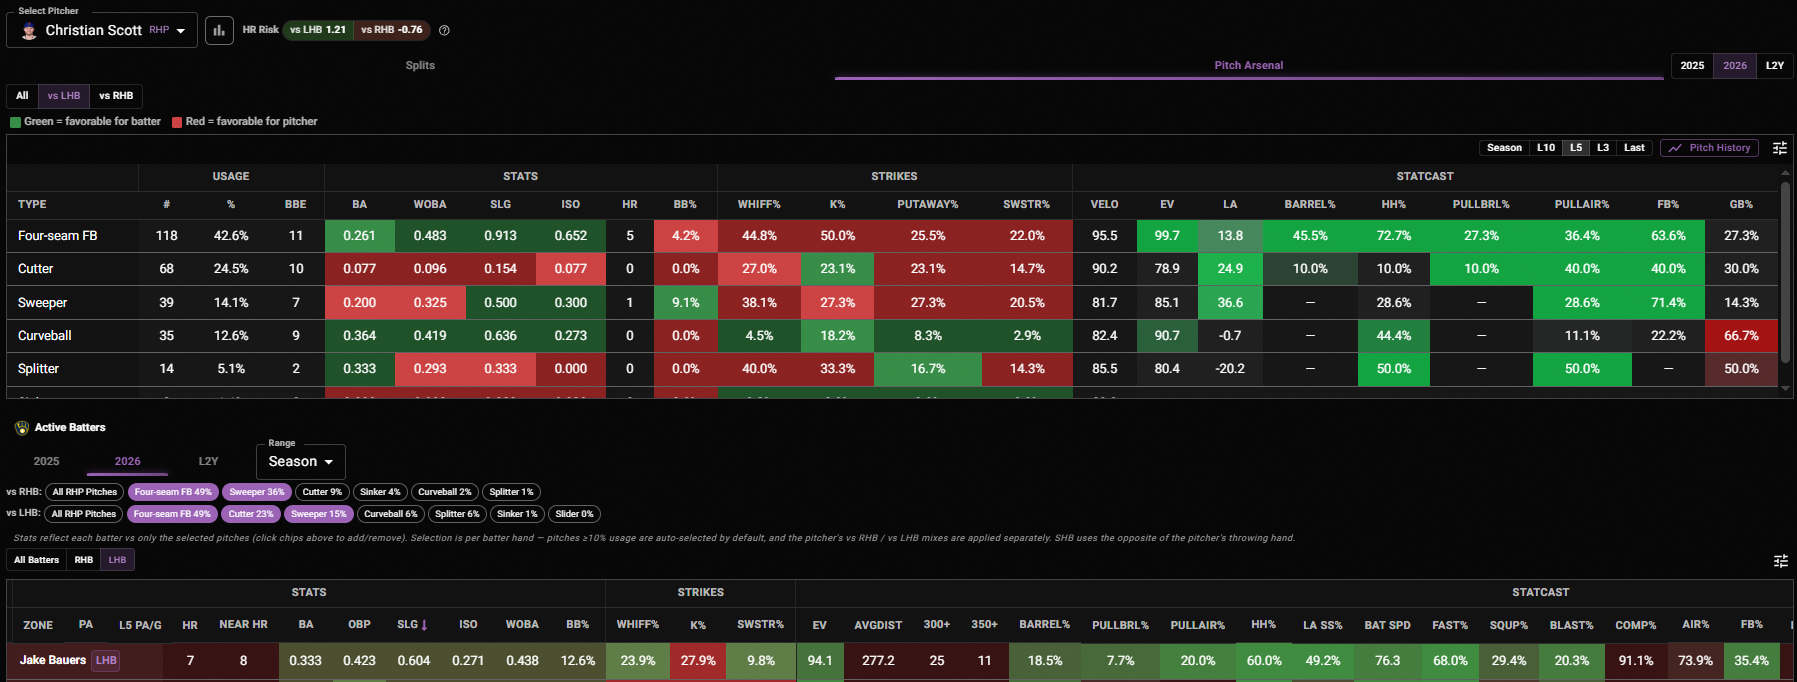Click Christian Scott's player avatar
This screenshot has width=1797, height=682.
29,31
